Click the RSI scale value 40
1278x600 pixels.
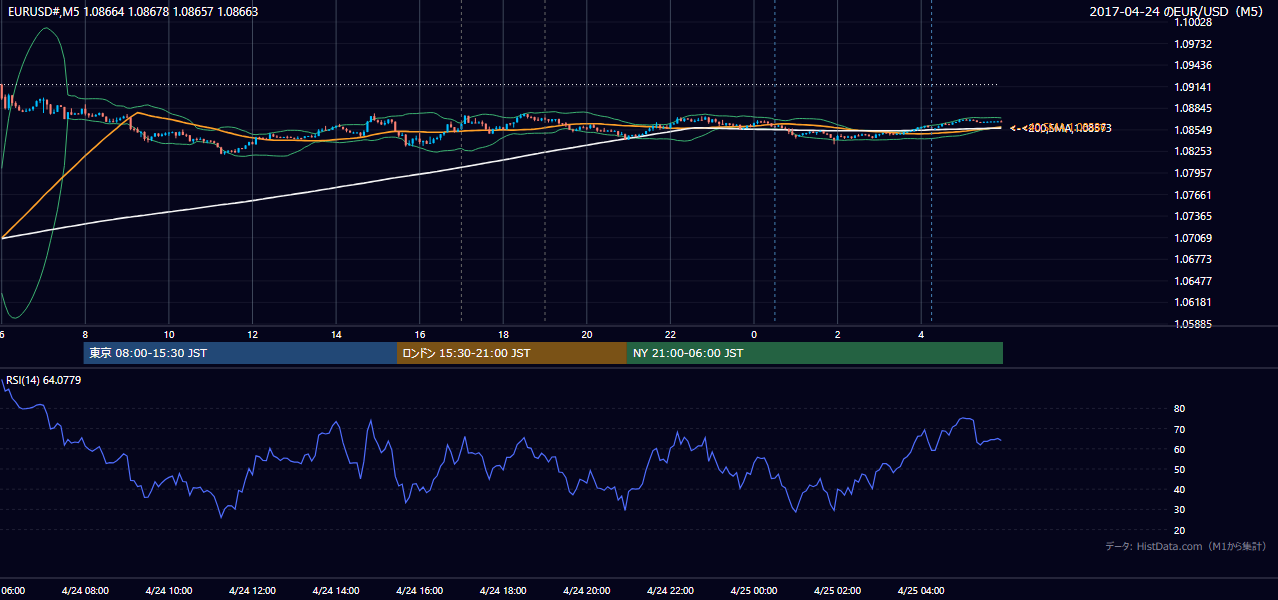tap(1180, 489)
